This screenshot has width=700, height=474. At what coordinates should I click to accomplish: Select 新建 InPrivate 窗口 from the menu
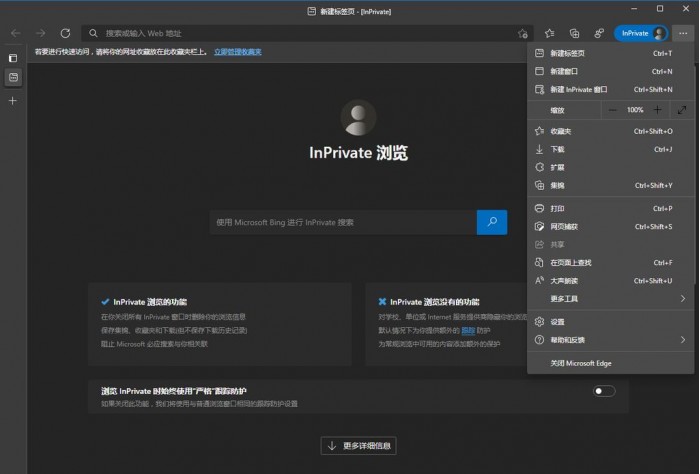point(578,89)
